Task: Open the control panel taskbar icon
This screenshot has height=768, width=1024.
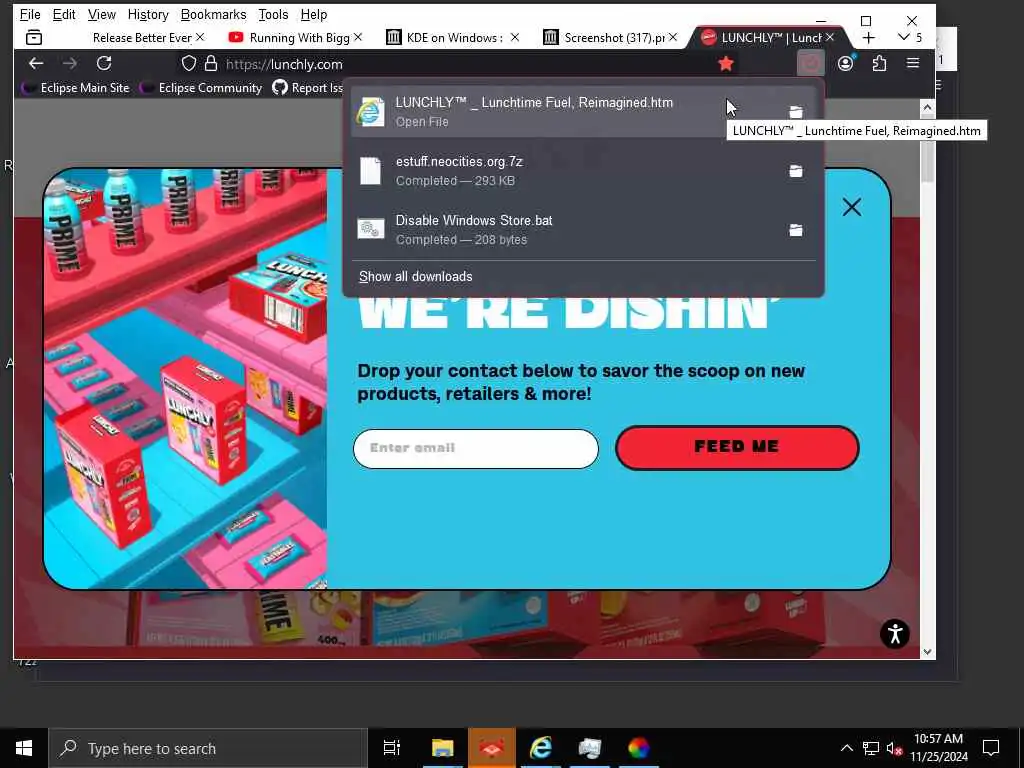Action: (x=590, y=748)
